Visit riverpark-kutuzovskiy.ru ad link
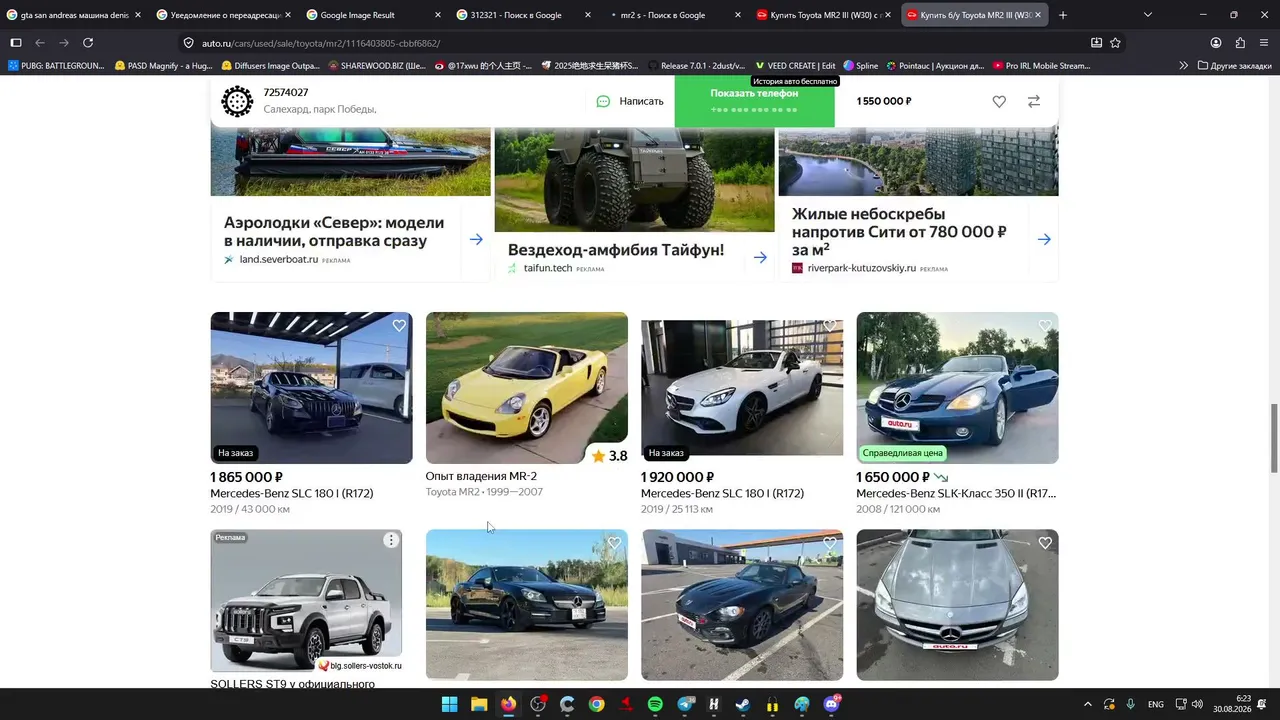 [x=862, y=268]
